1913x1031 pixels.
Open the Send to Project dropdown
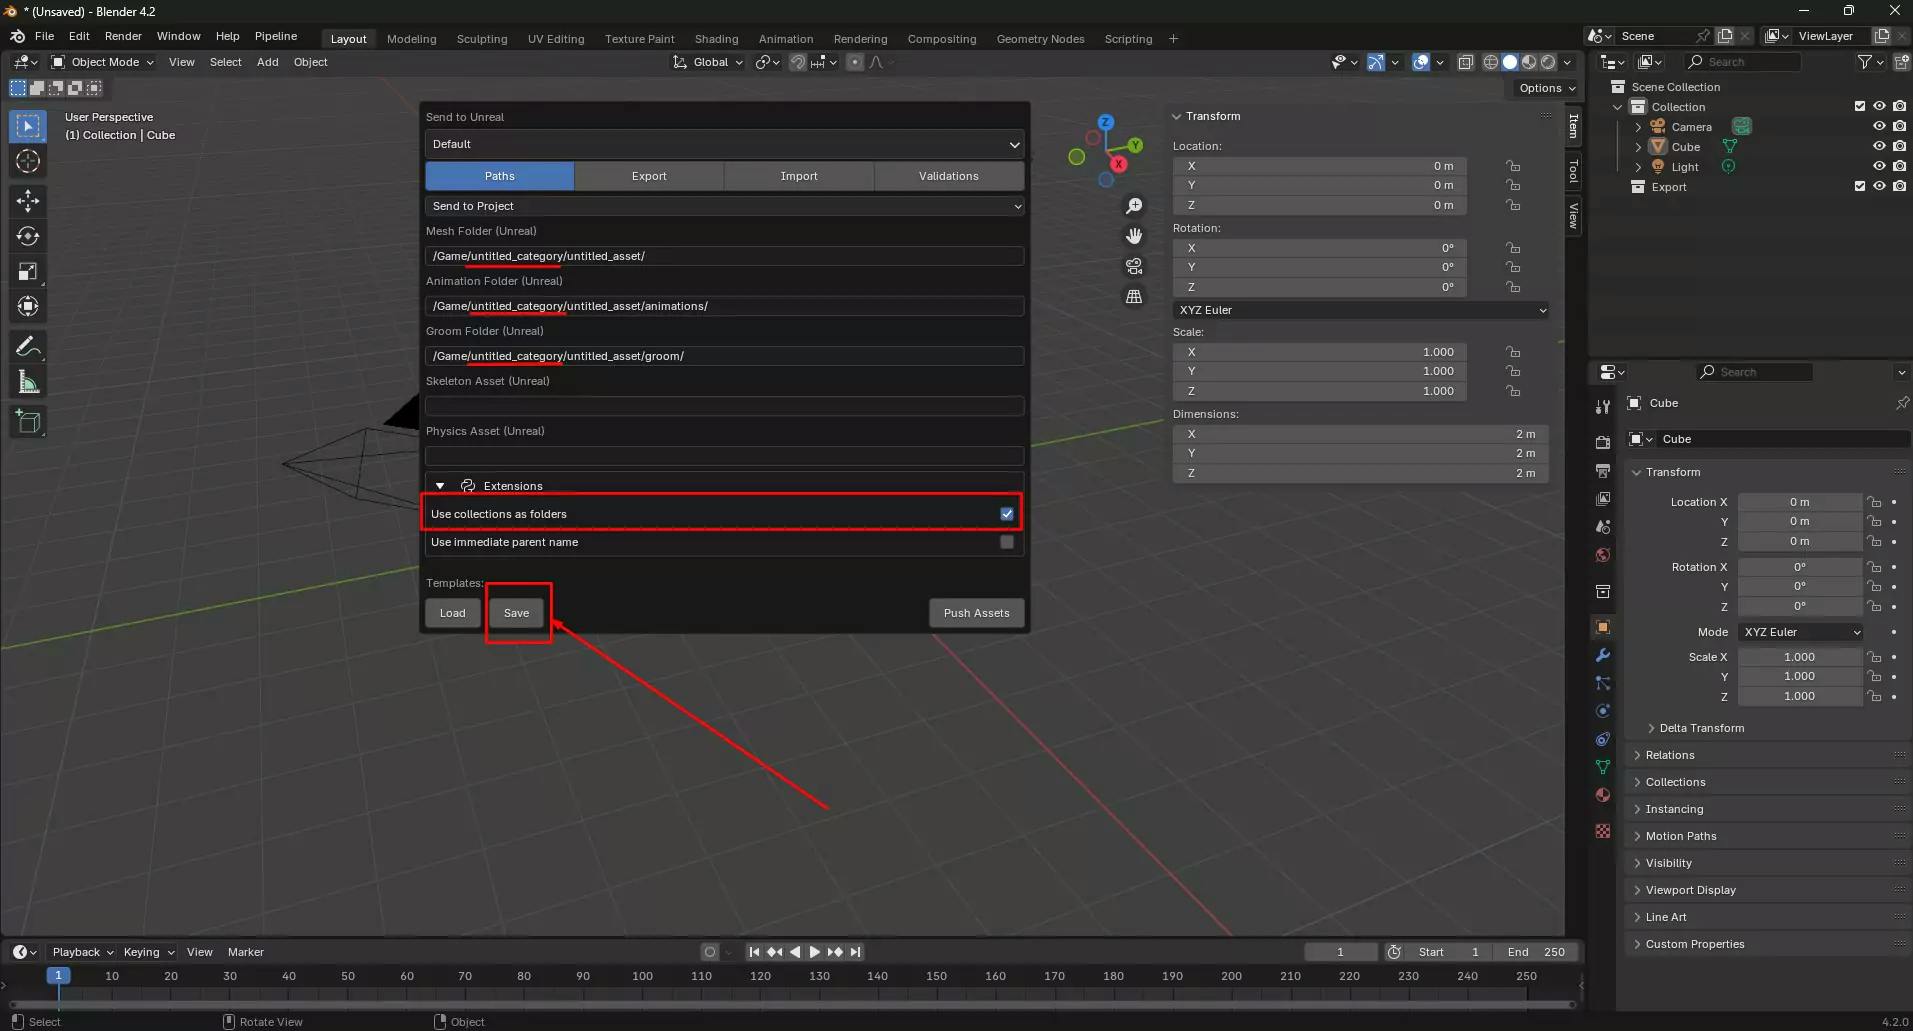[x=725, y=206]
